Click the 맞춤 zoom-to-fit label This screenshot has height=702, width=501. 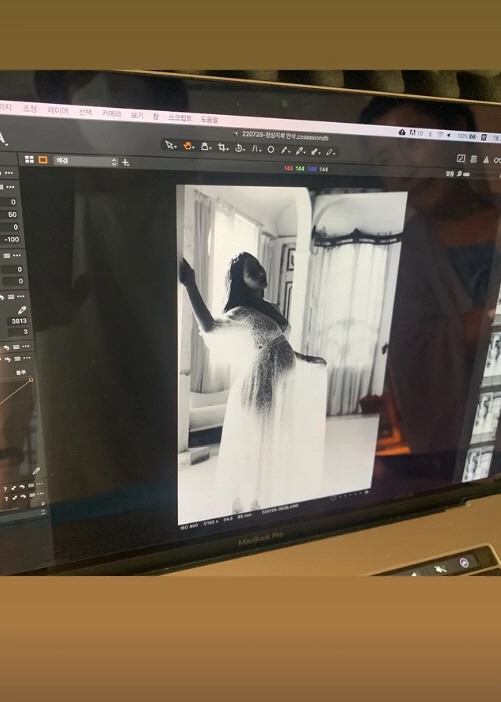(x=450, y=174)
